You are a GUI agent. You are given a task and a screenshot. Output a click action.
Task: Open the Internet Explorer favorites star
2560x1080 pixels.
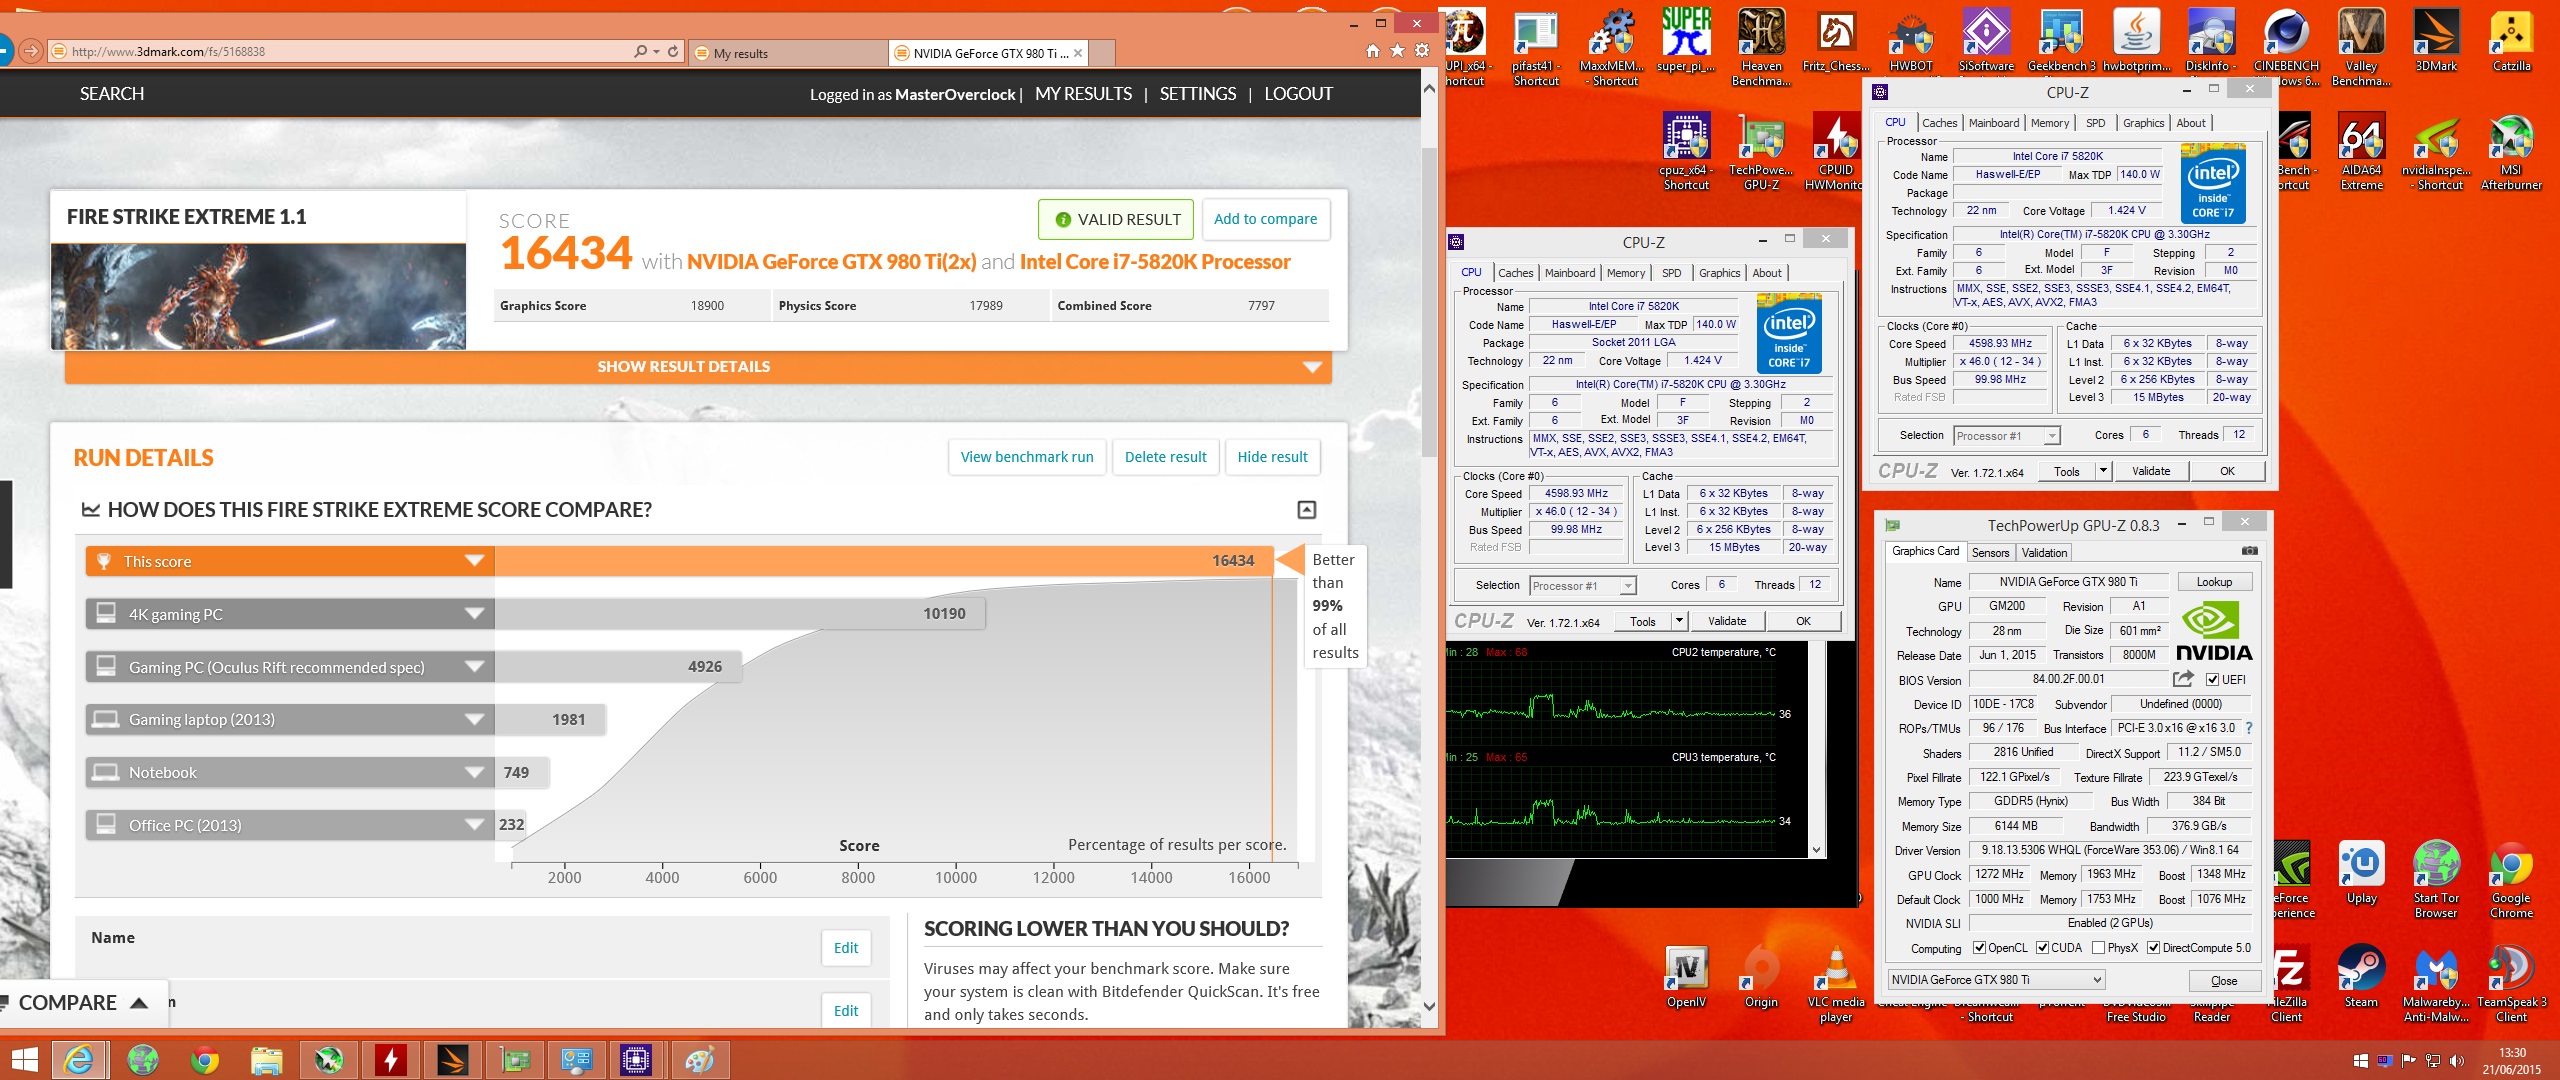(1397, 51)
